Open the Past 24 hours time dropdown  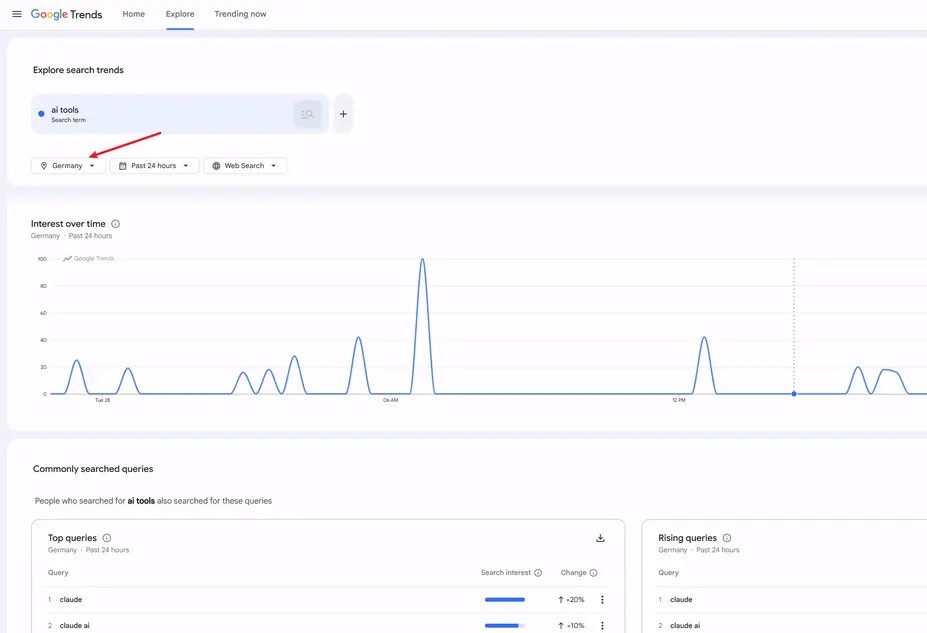pyautogui.click(x=154, y=165)
